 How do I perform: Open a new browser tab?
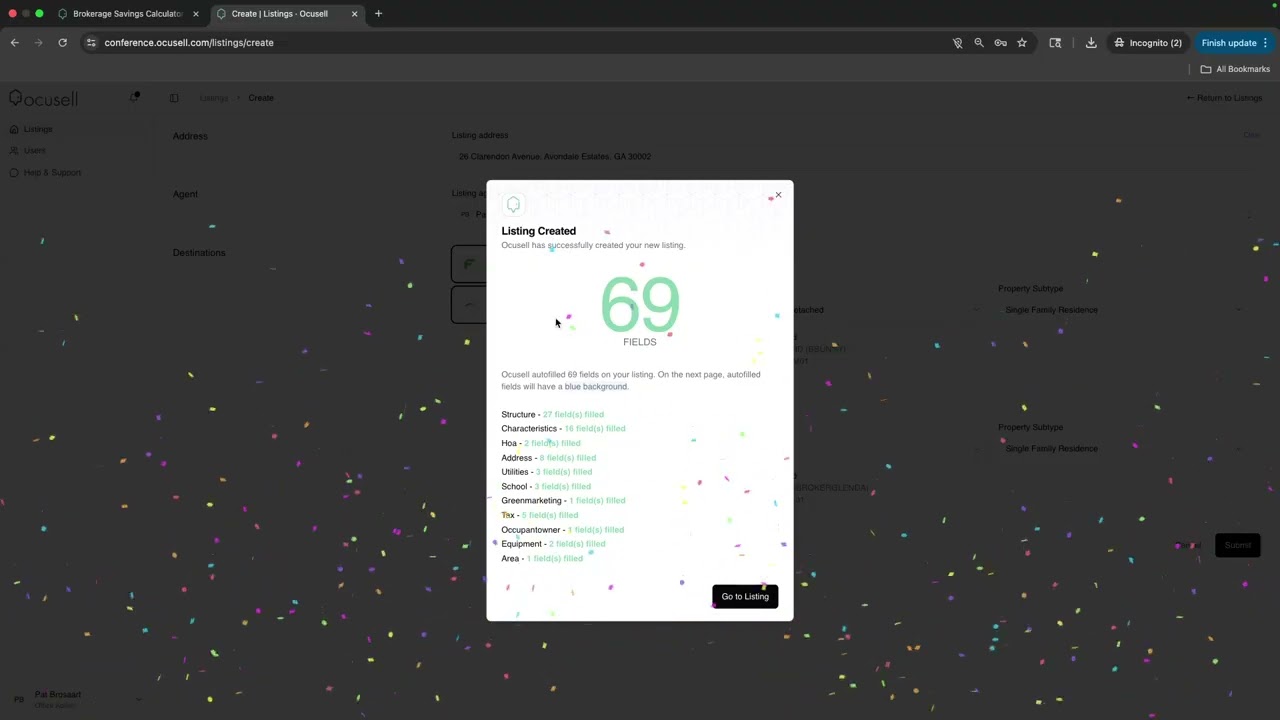(378, 14)
